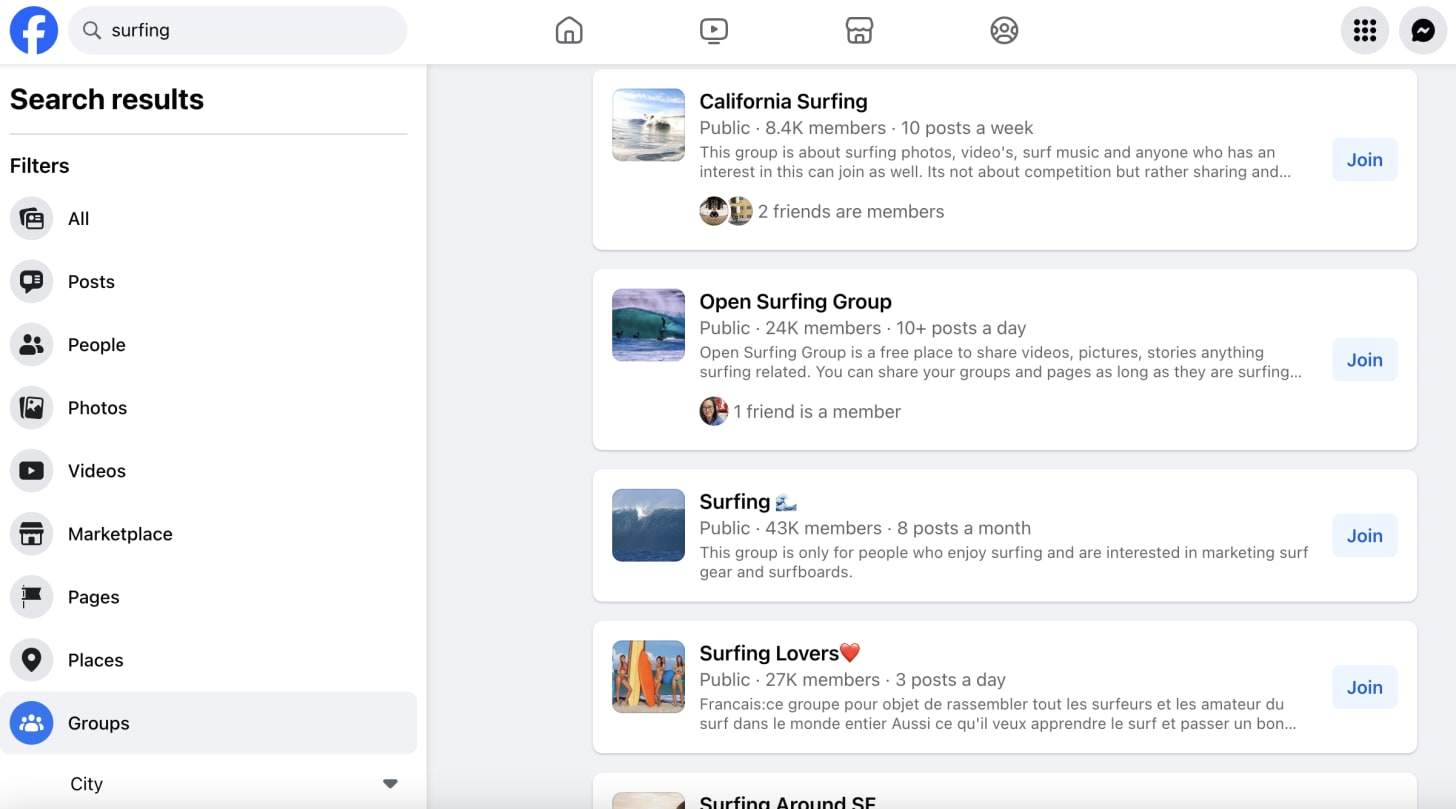This screenshot has width=1456, height=809.
Task: Choose the Videos filter label
Action: pos(97,471)
